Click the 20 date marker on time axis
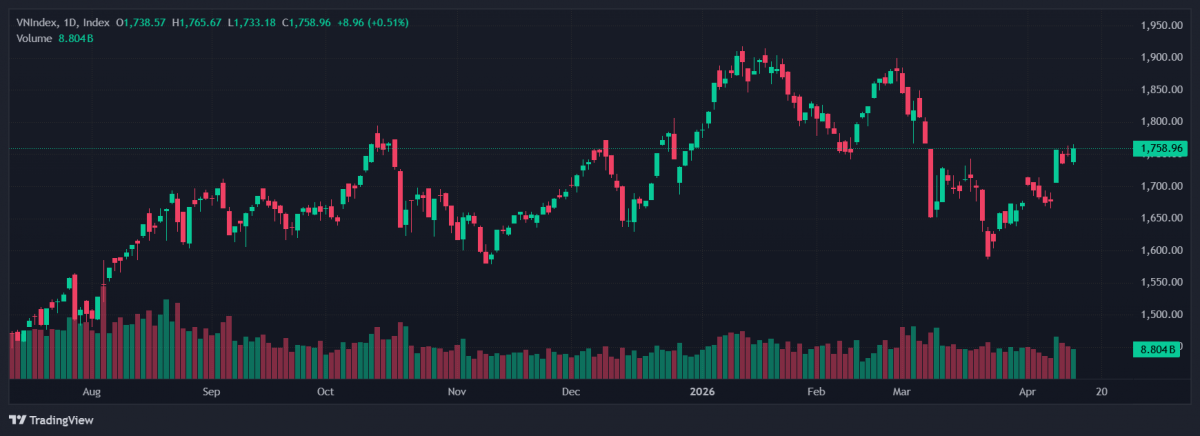Screen dimensions: 1200x436 point(1101,393)
